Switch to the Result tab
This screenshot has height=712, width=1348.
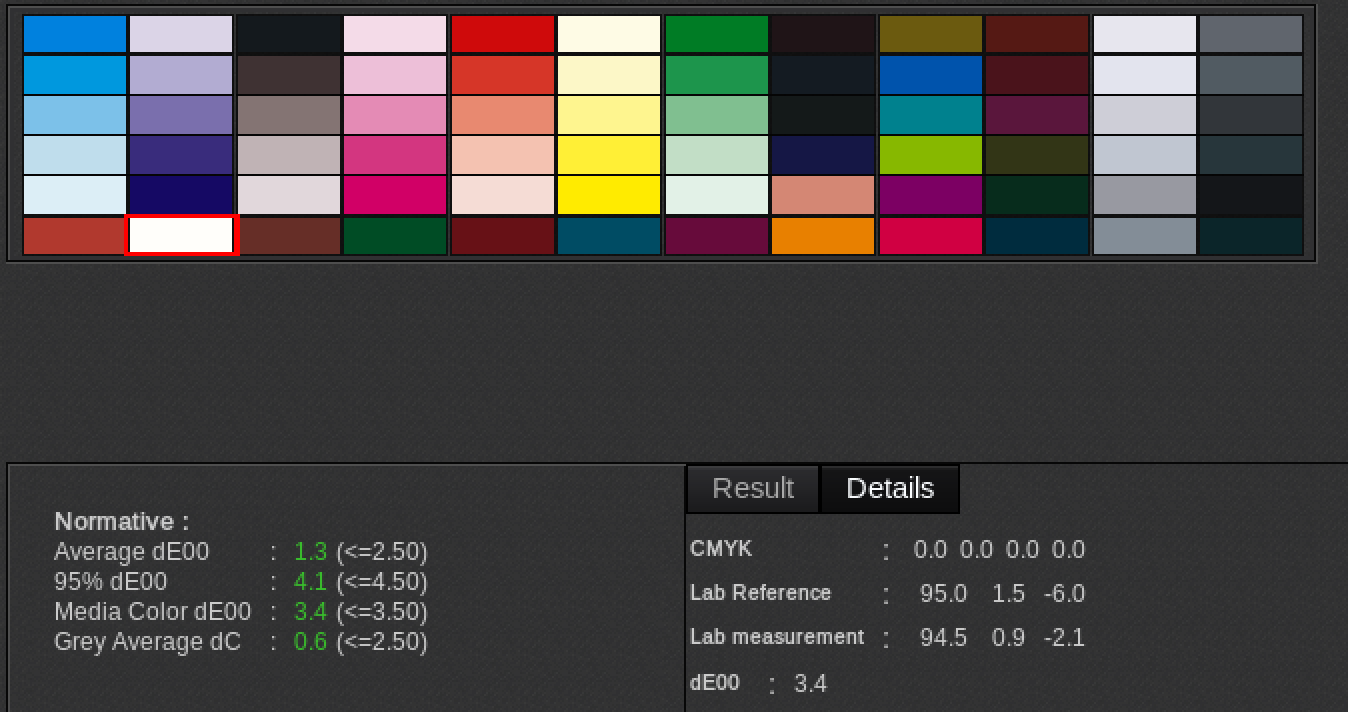[752, 488]
